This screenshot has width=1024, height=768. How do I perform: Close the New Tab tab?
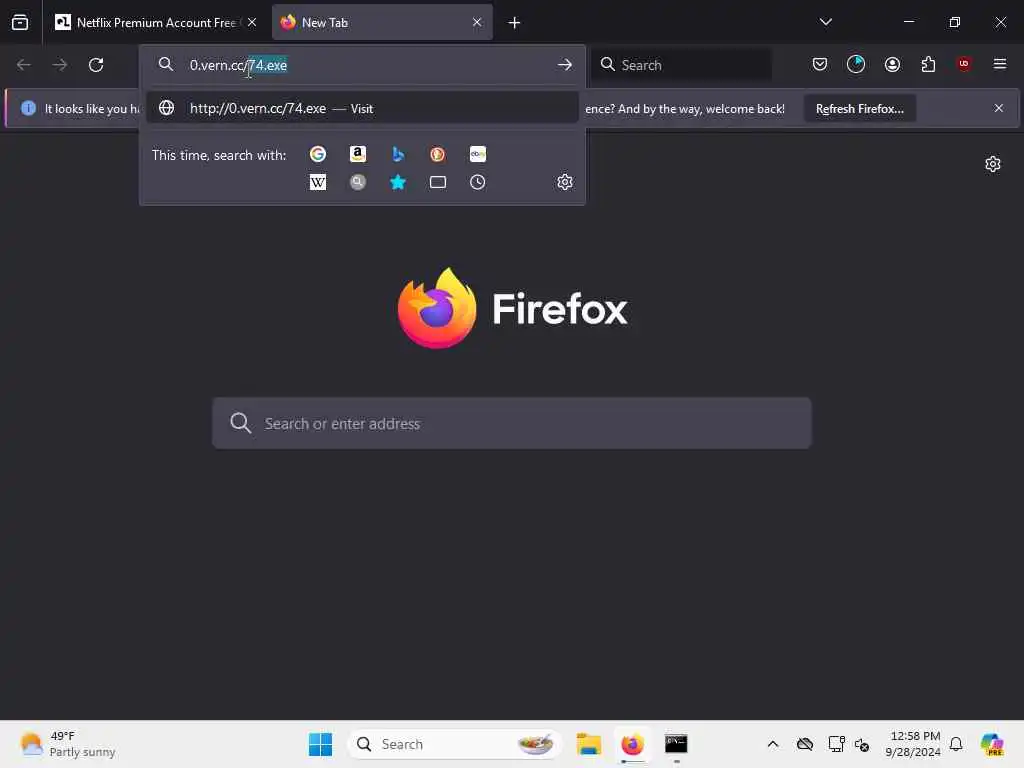(477, 22)
